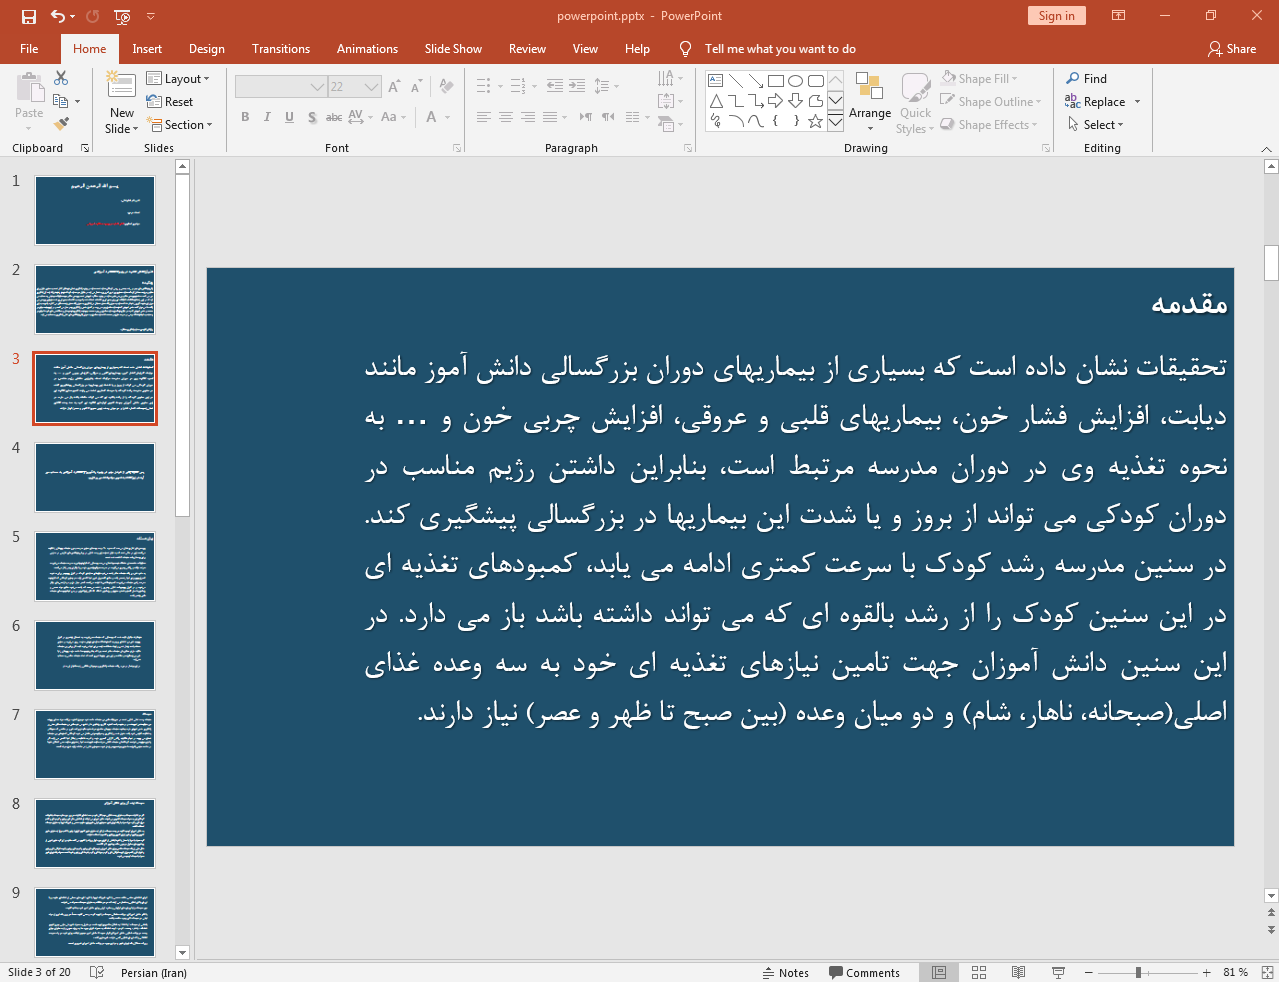Viewport: 1279px width, 982px height.
Task: Select the Rectangle shape in shapes gallery
Action: click(x=776, y=81)
